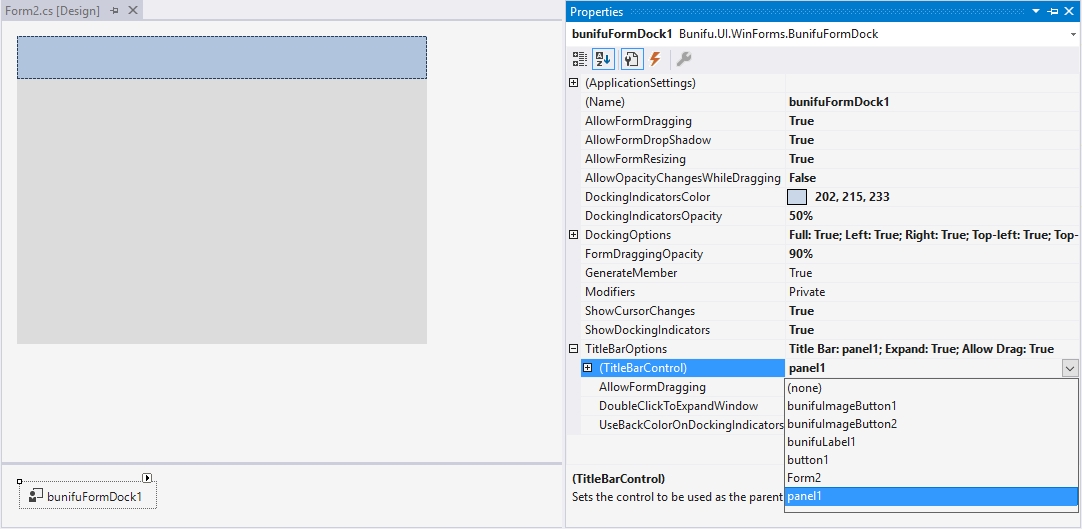Open the component selector dropdown
Screen dimensions: 1082x529
[1072, 34]
